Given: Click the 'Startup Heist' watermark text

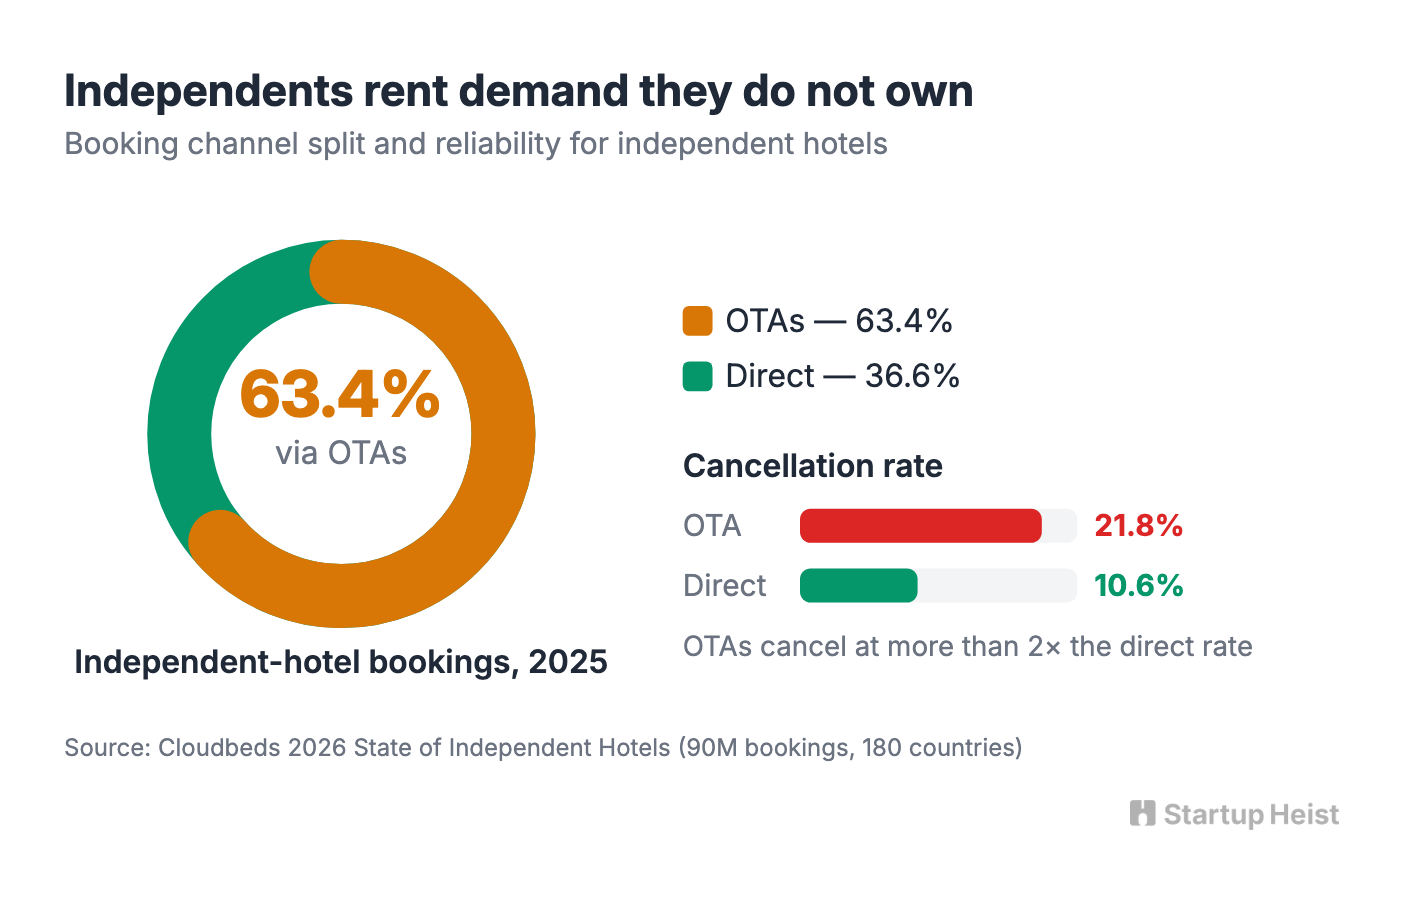Looking at the screenshot, I should click(x=1251, y=814).
